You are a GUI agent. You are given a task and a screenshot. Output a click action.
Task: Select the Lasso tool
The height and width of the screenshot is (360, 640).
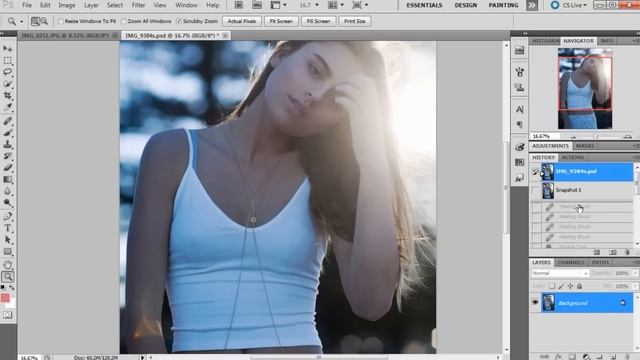8,72
